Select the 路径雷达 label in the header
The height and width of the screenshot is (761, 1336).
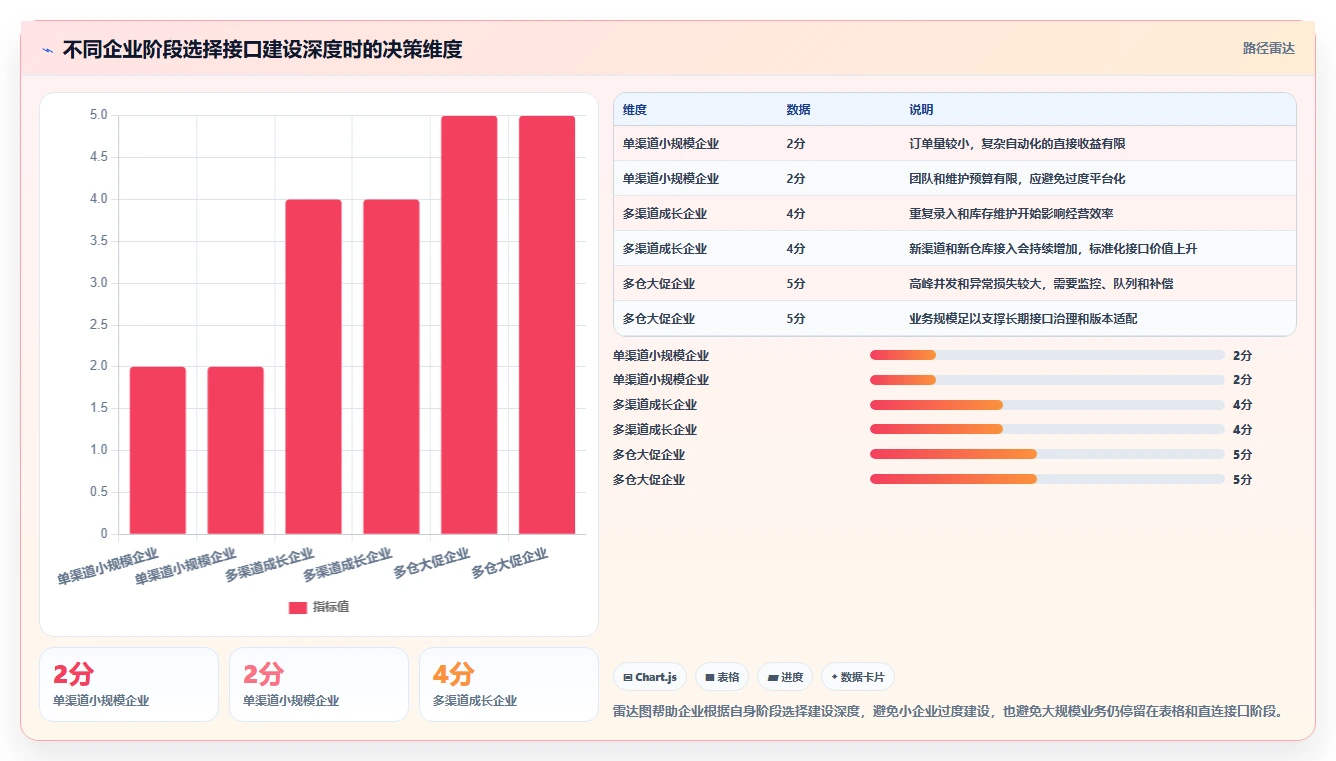pyautogui.click(x=1269, y=48)
